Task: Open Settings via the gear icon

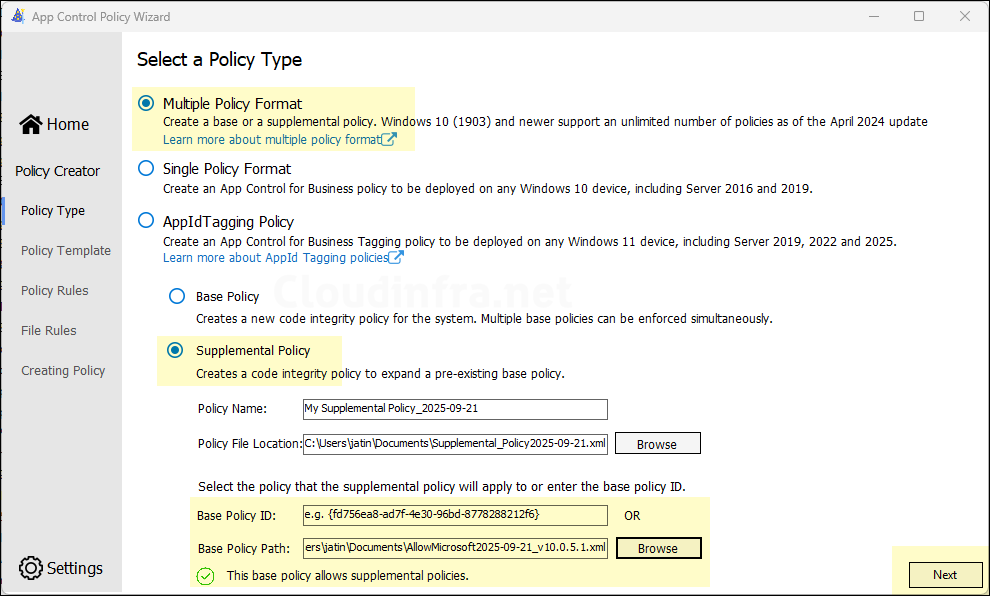Action: pos(31,568)
